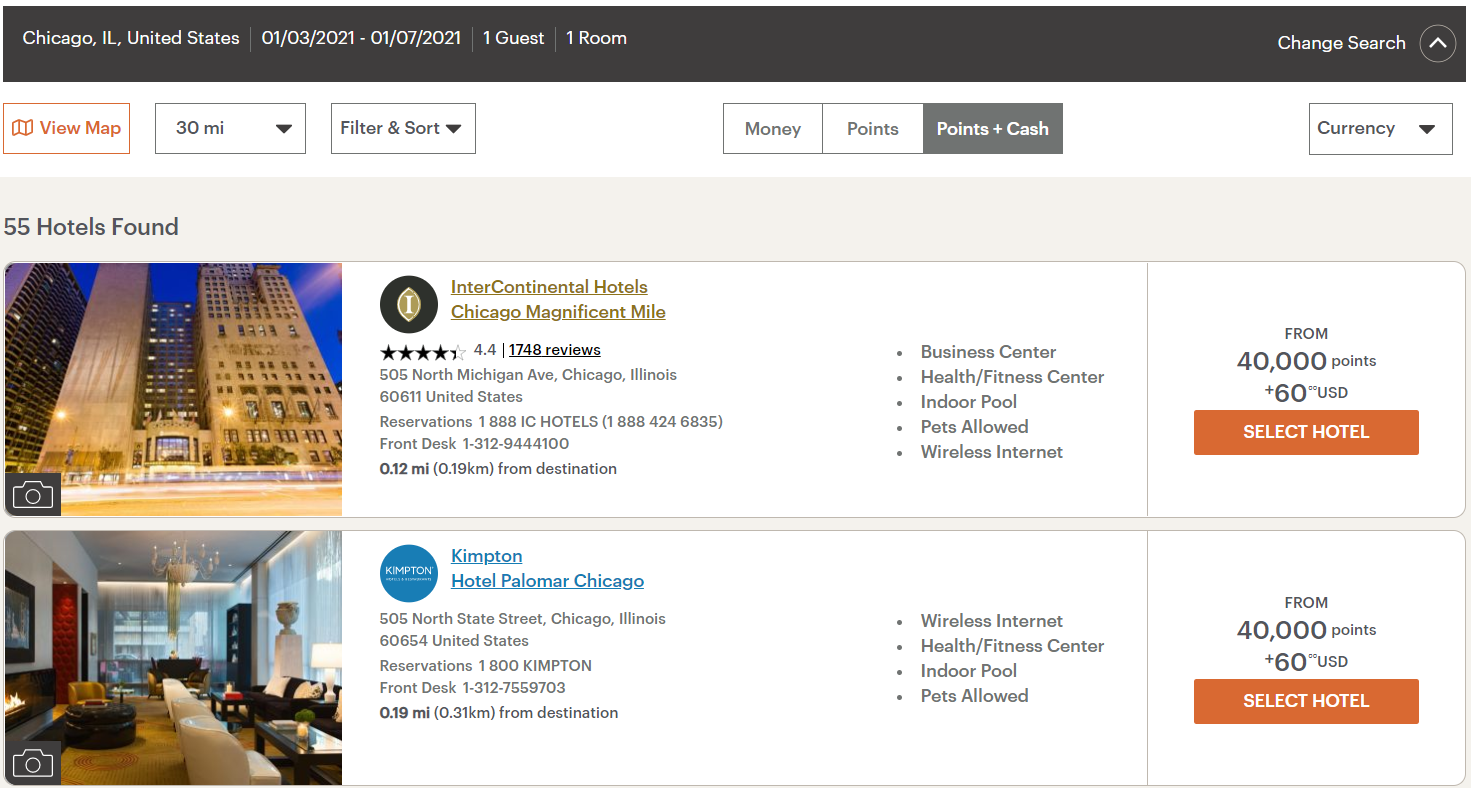Open the 30 mi distance dropdown
The image size is (1471, 788).
tap(230, 128)
